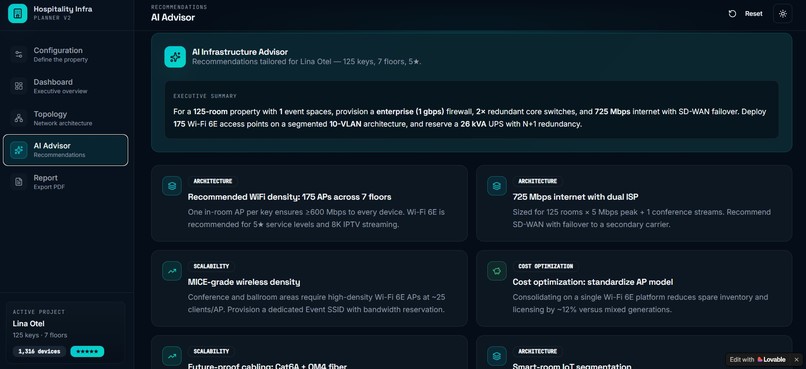Click the AI Advisor sparkle sidebar icon
Viewport: 806px width, 369px height.
(x=19, y=150)
